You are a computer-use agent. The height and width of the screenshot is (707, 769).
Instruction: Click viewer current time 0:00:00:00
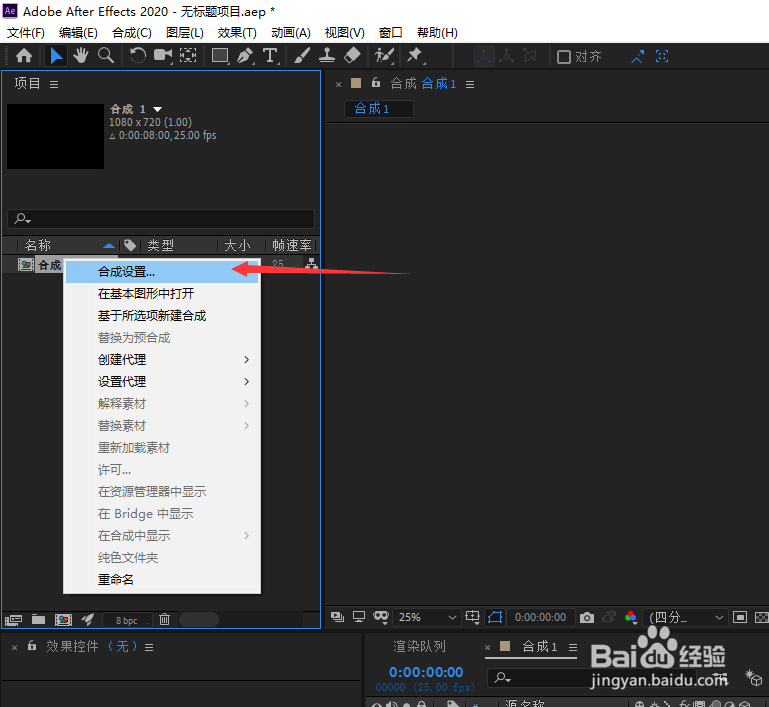[540, 617]
